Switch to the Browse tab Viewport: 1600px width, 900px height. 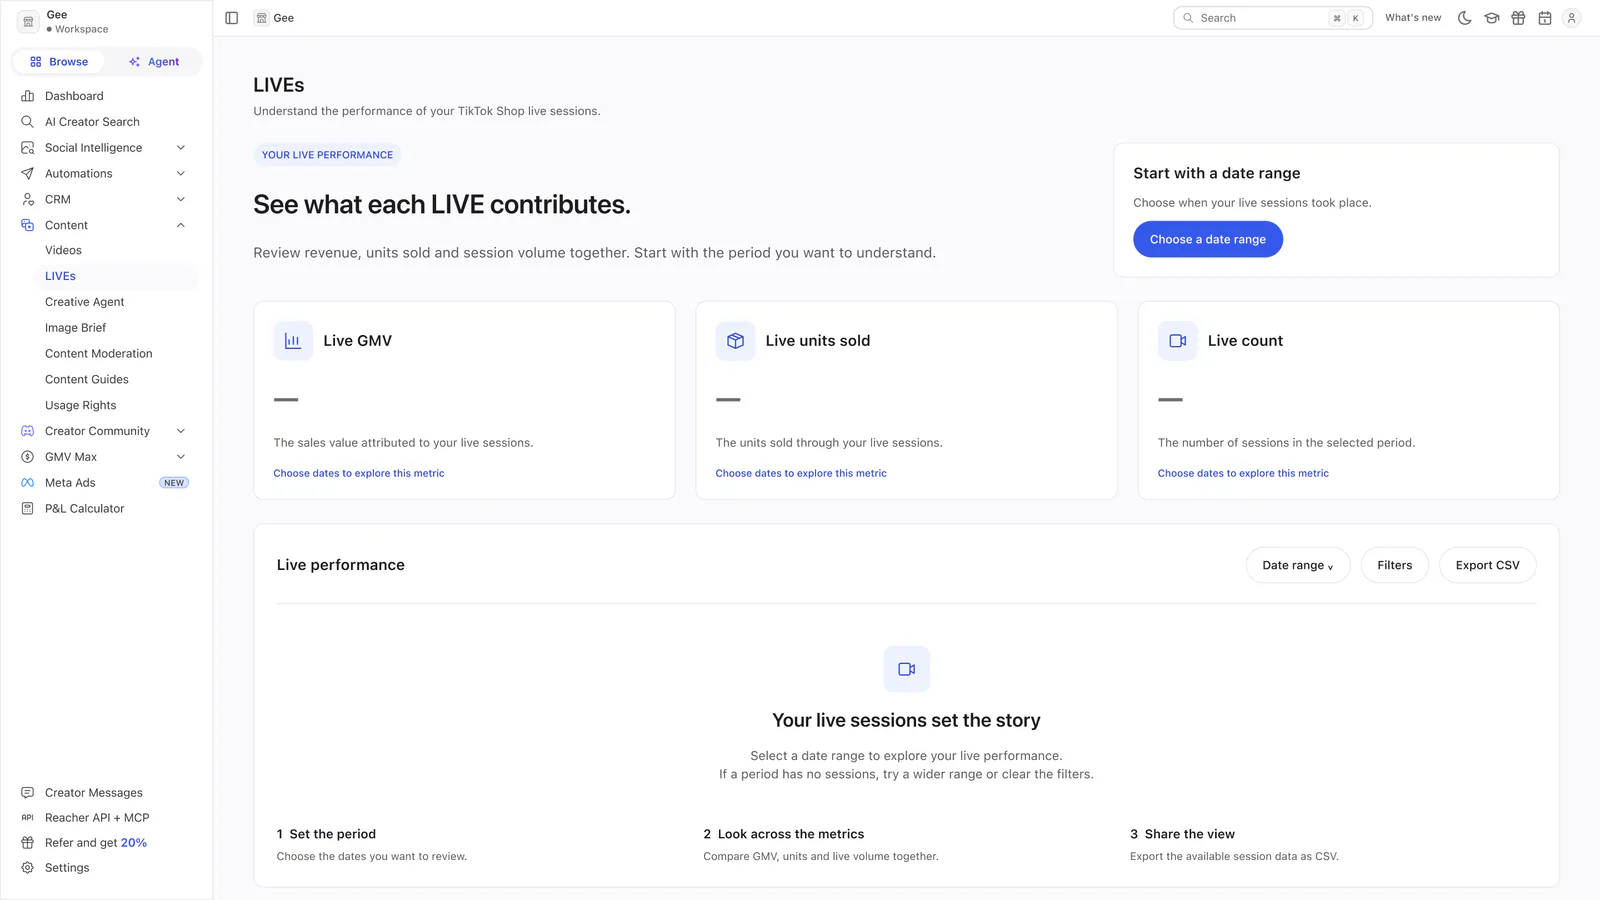(x=59, y=62)
